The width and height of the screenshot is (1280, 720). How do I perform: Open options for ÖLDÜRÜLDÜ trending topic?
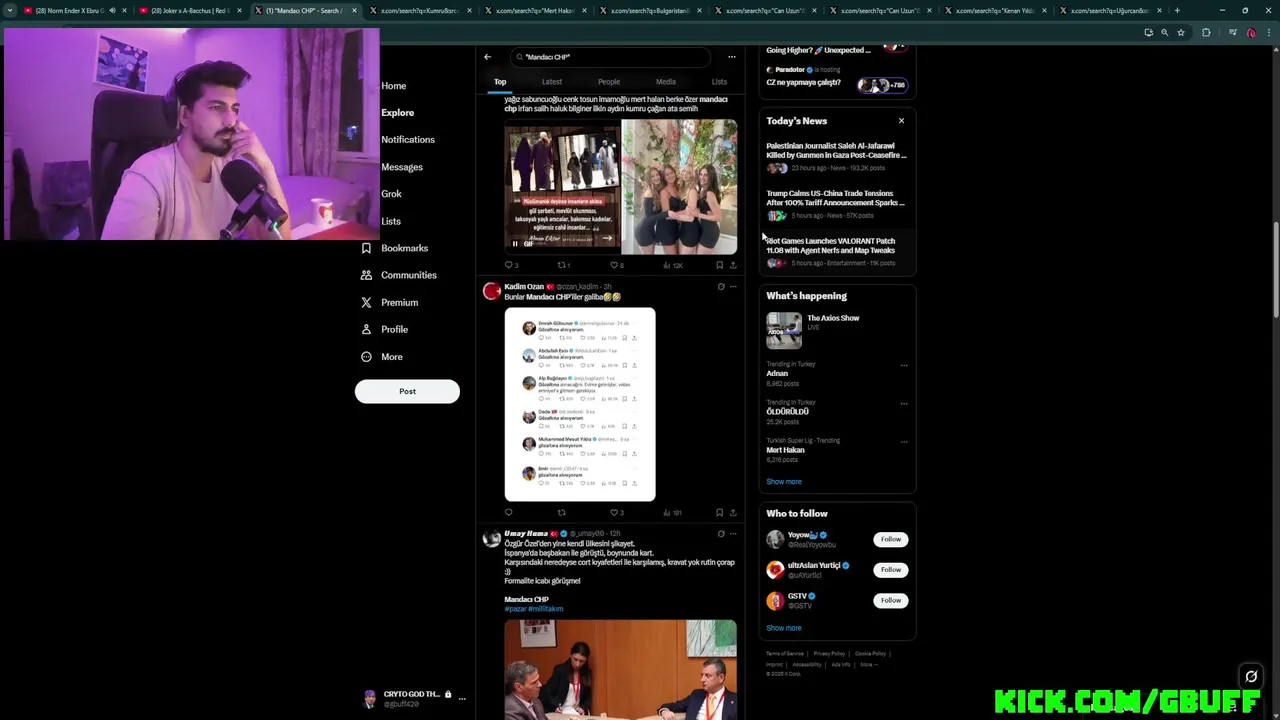(x=904, y=403)
